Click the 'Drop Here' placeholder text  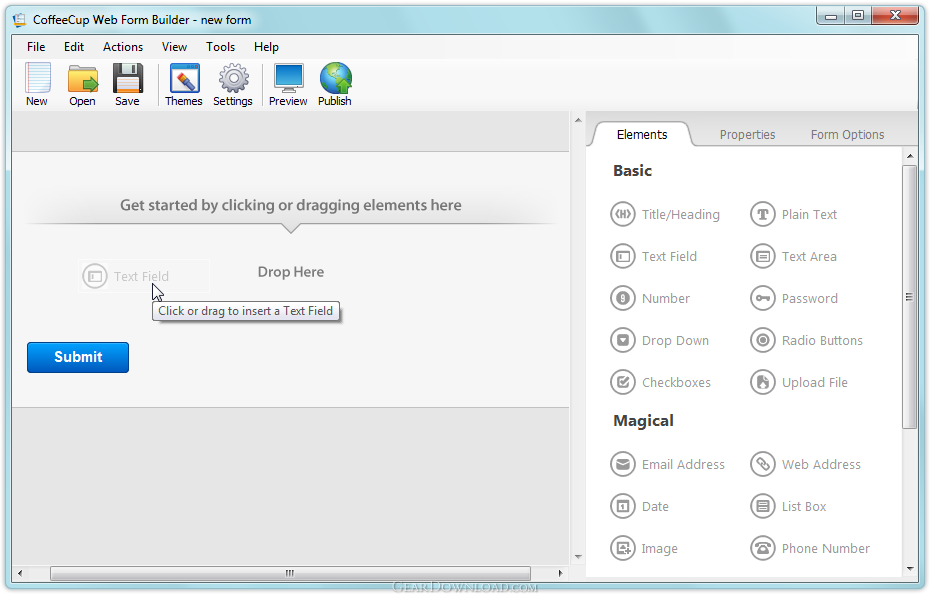point(291,272)
